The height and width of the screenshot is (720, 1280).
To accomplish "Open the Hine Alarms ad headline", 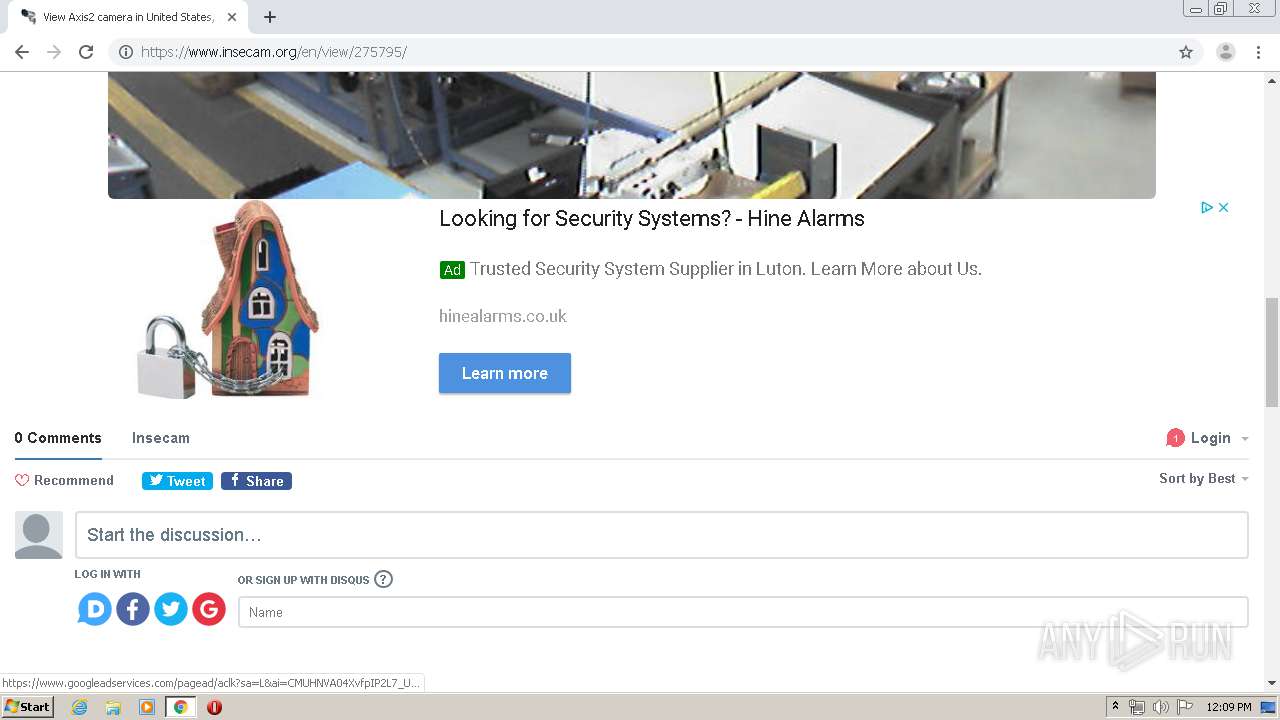I will tap(651, 218).
